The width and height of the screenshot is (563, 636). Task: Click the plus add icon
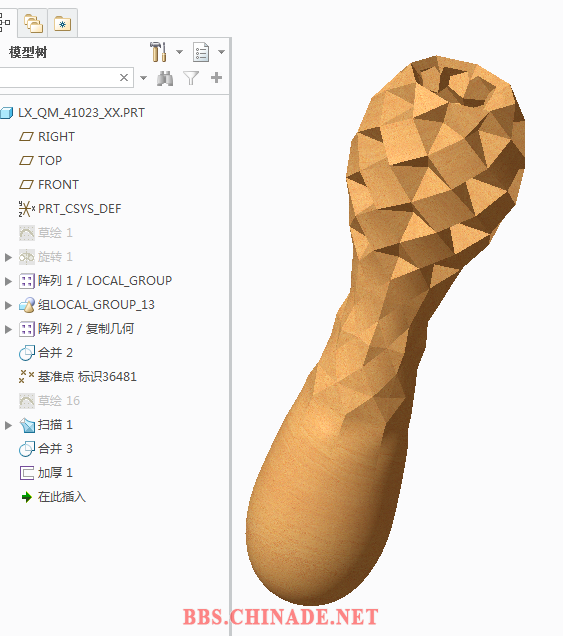[x=217, y=77]
